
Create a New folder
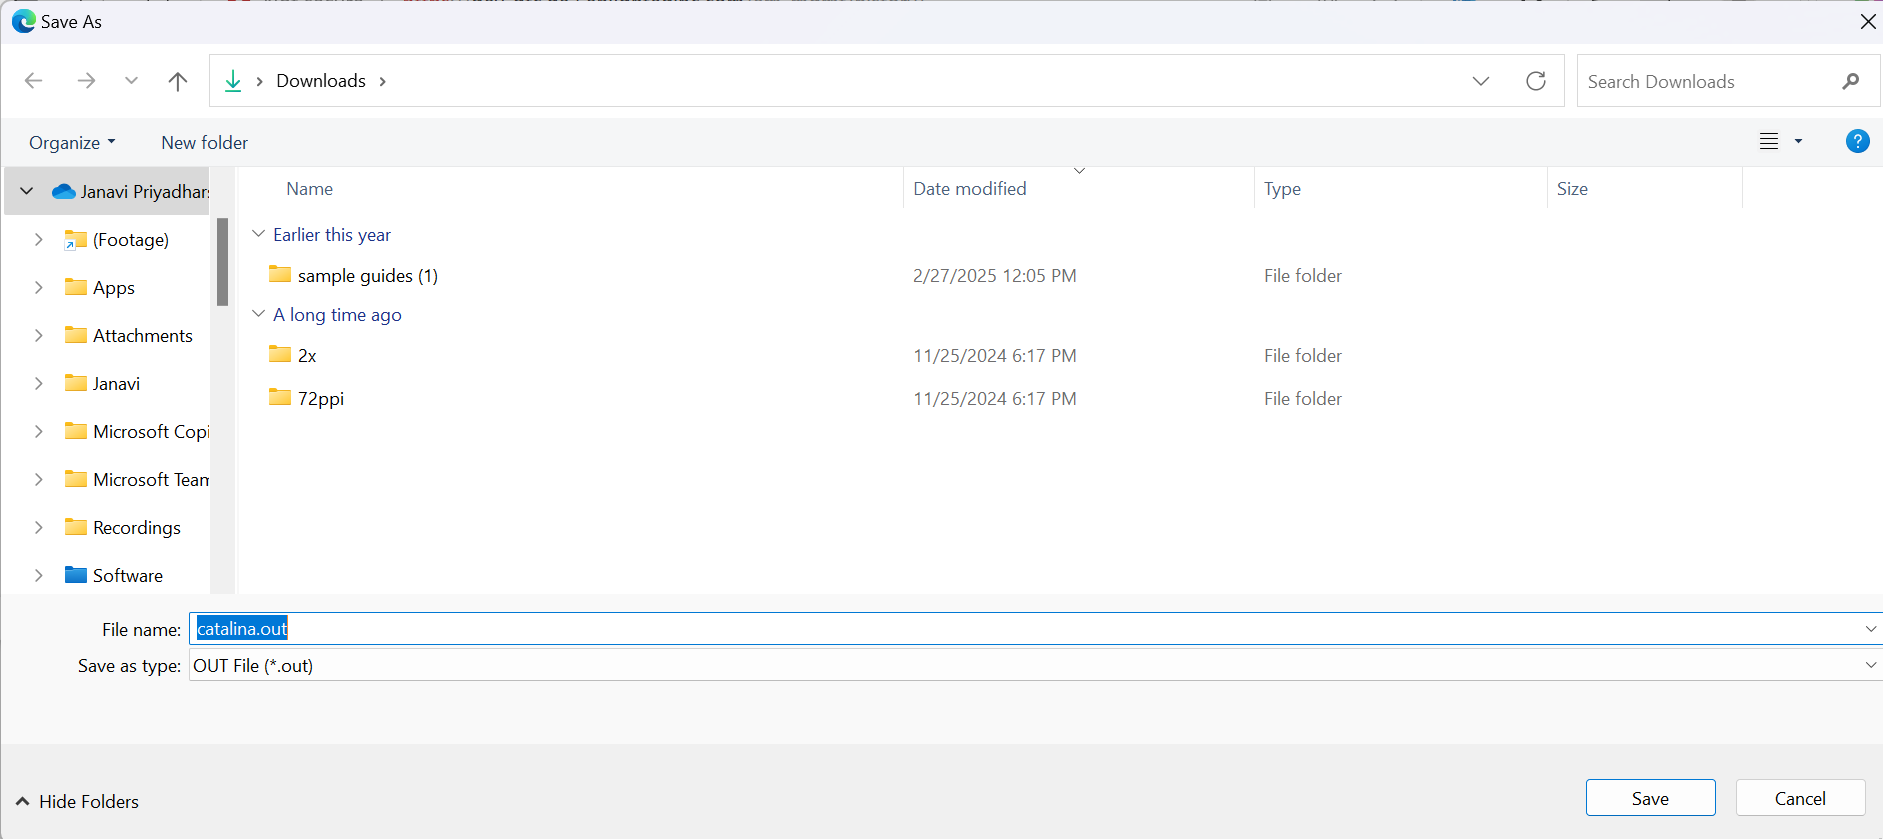tap(205, 143)
